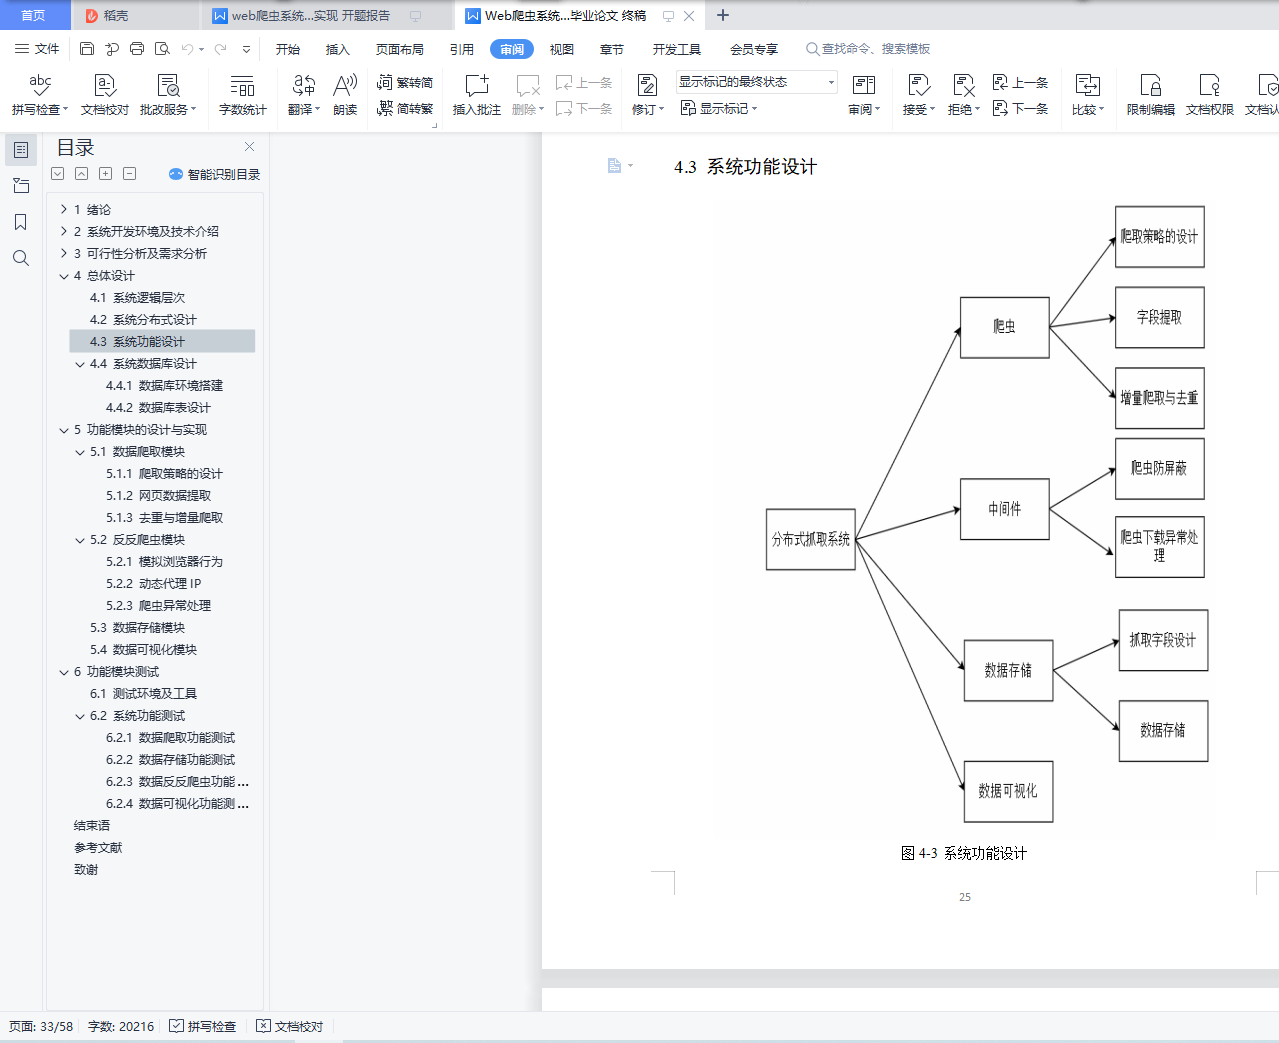The image size is (1279, 1043).
Task: Open the 显示标记的最终状态 dropdown
Action: click(x=757, y=82)
